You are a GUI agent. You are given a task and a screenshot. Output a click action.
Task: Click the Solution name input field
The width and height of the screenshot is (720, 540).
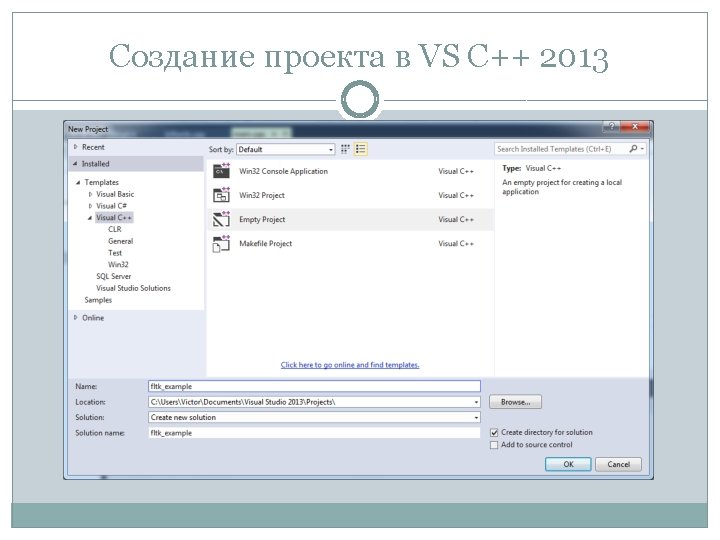pos(314,433)
